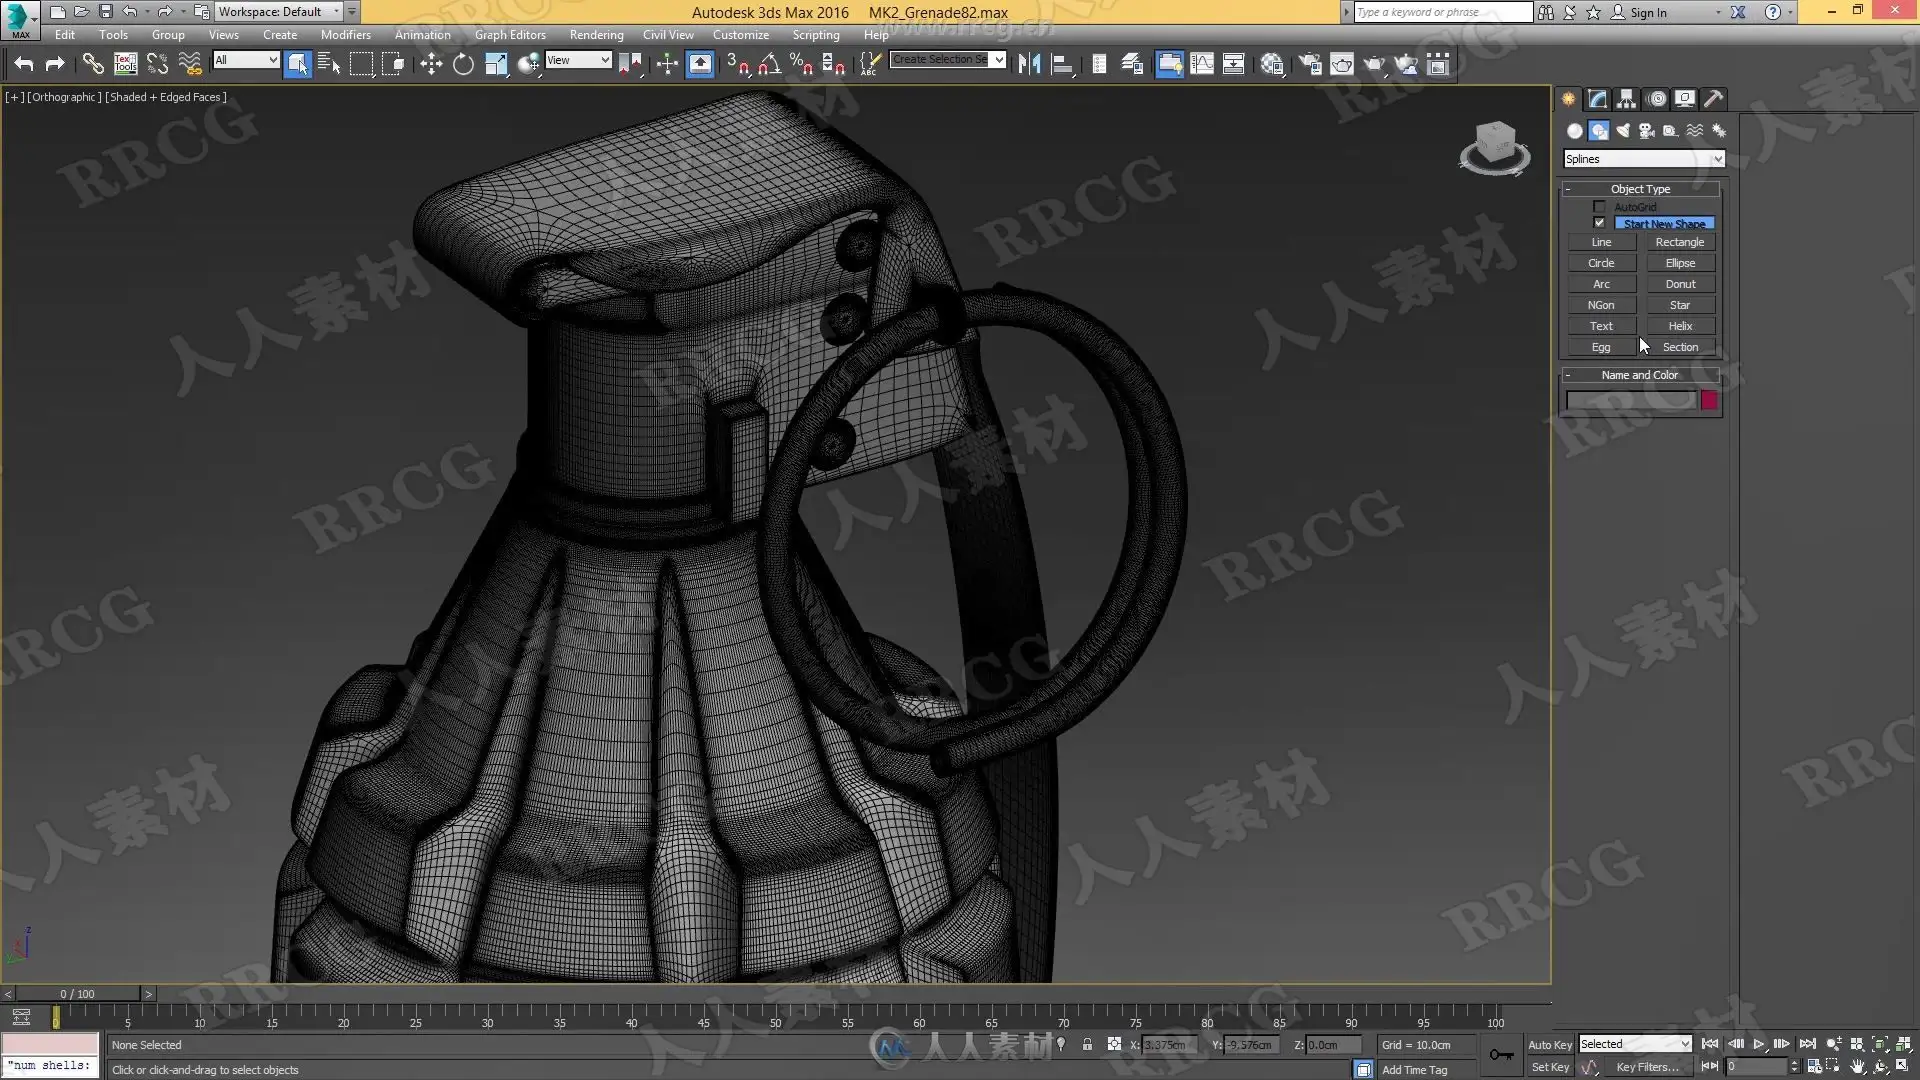1920x1080 pixels.
Task: Select the Rotate transform tool
Action: coord(463,65)
